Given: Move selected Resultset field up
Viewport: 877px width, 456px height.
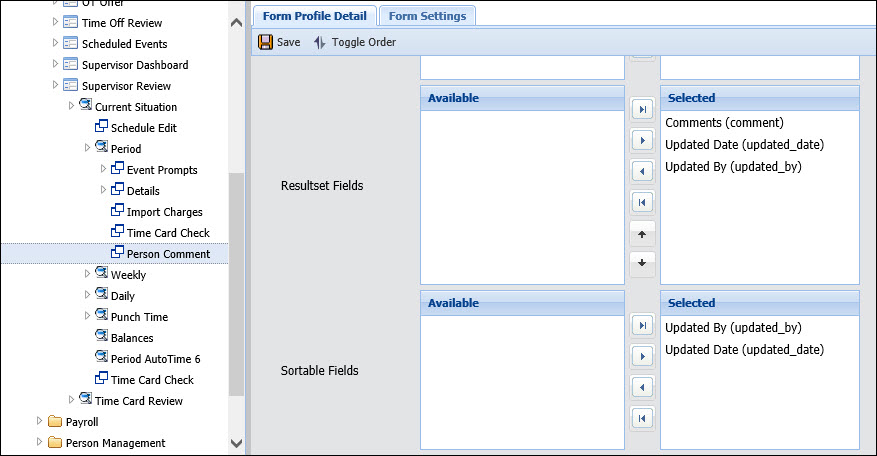Looking at the screenshot, I should tap(643, 234).
